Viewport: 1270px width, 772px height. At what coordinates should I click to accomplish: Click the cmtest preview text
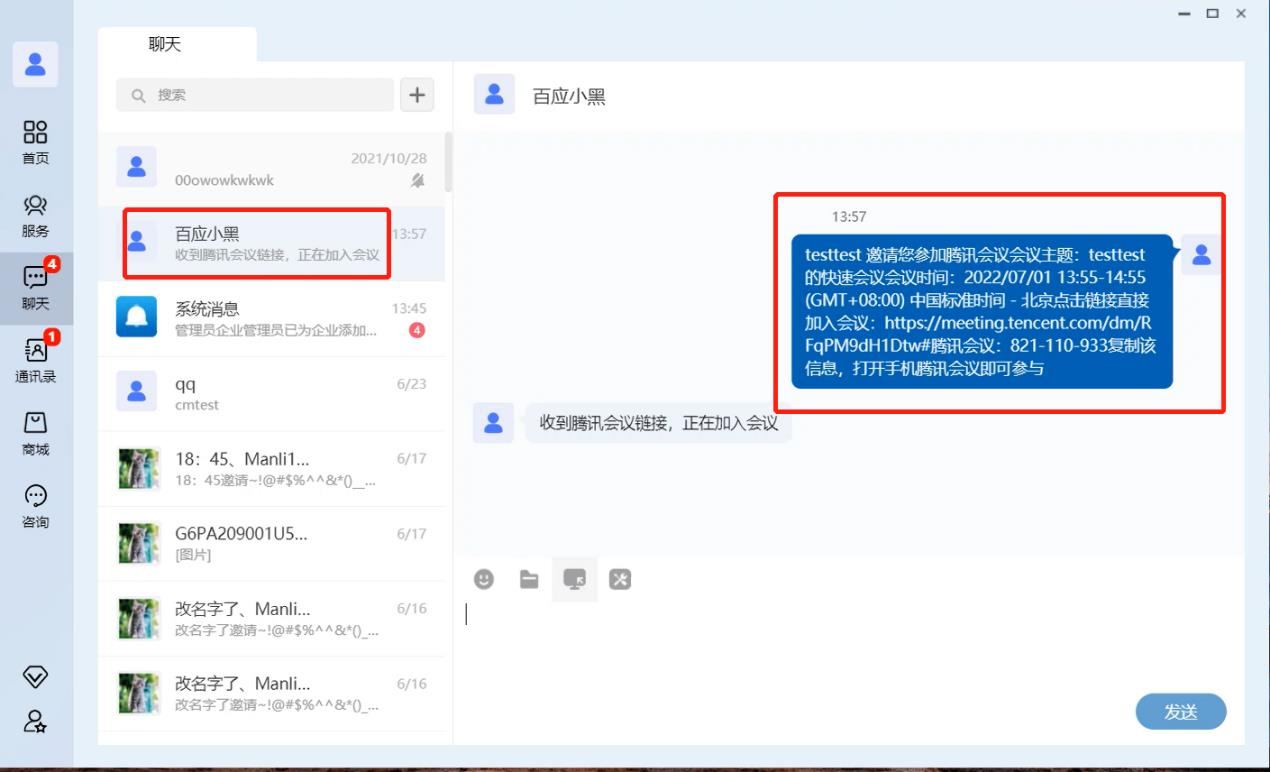[x=197, y=405]
